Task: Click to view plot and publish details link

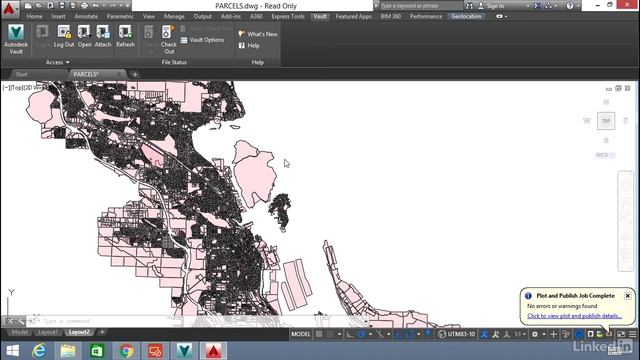Action: pos(574,316)
